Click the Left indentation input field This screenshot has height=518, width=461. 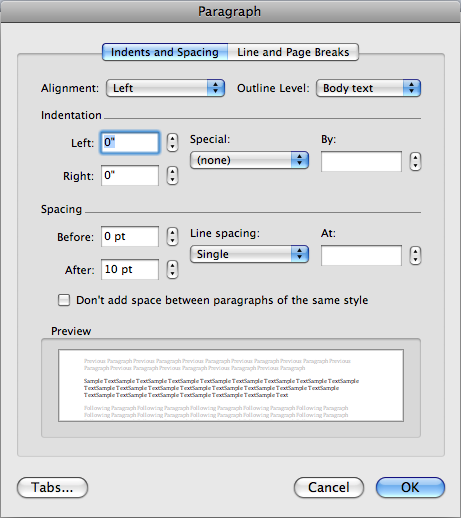[x=130, y=143]
